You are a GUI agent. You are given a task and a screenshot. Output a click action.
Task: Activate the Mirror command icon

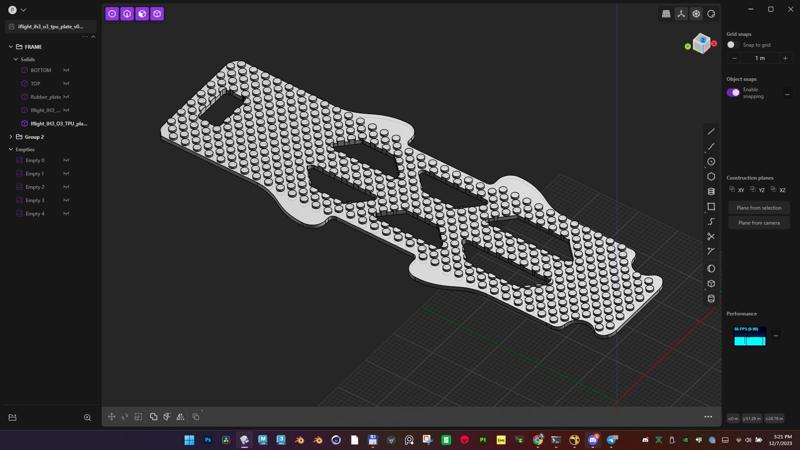[181, 417]
